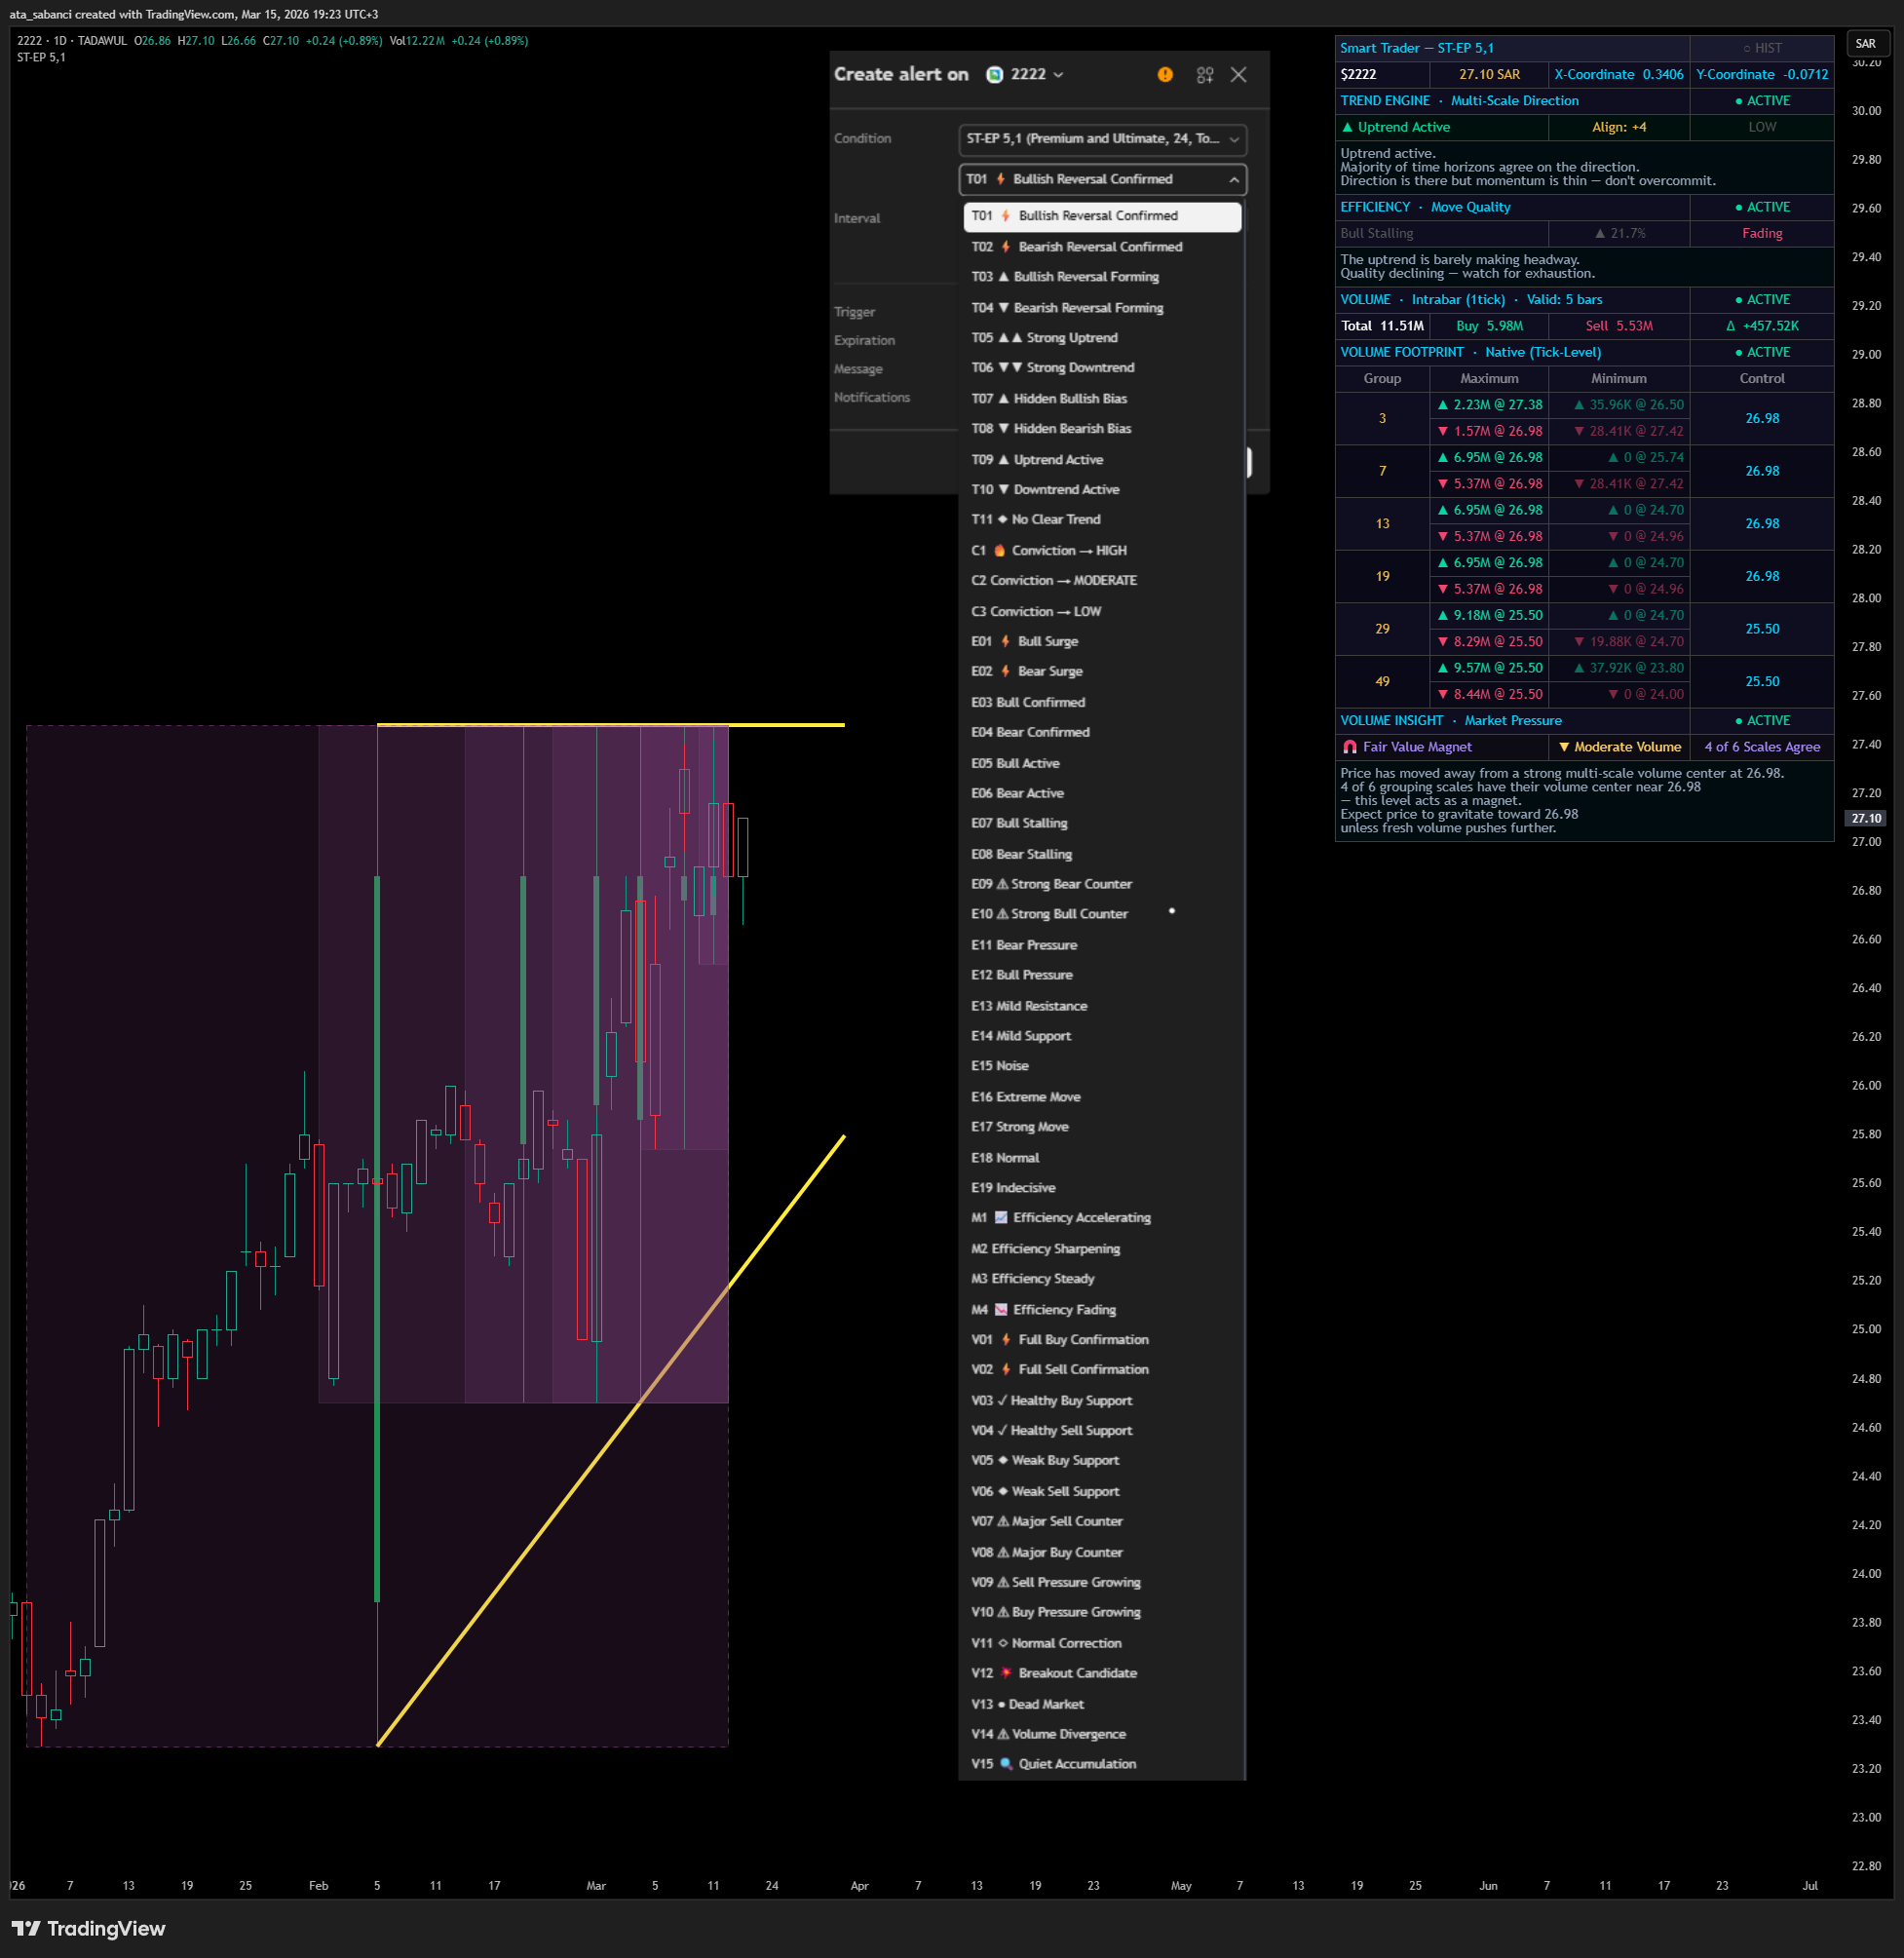The image size is (1904, 1958).
Task: Click the Moderate Volume cell
Action: 1619,748
